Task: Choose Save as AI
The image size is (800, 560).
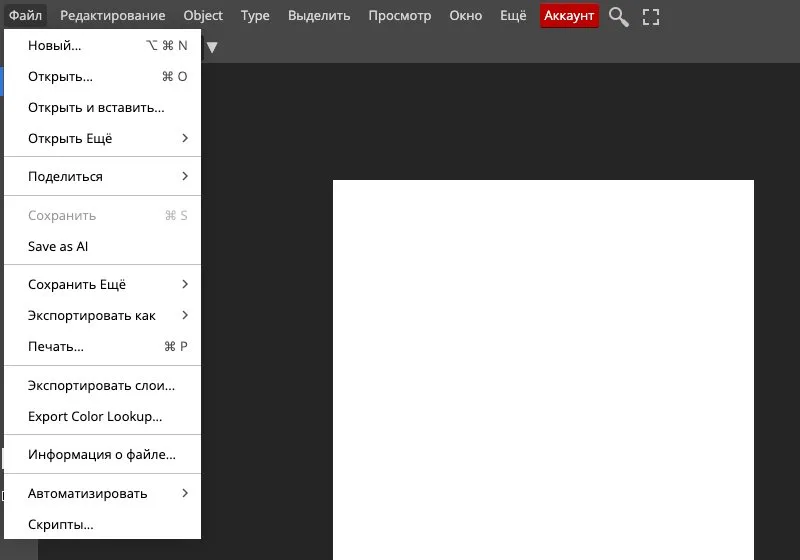Action: tap(102, 246)
